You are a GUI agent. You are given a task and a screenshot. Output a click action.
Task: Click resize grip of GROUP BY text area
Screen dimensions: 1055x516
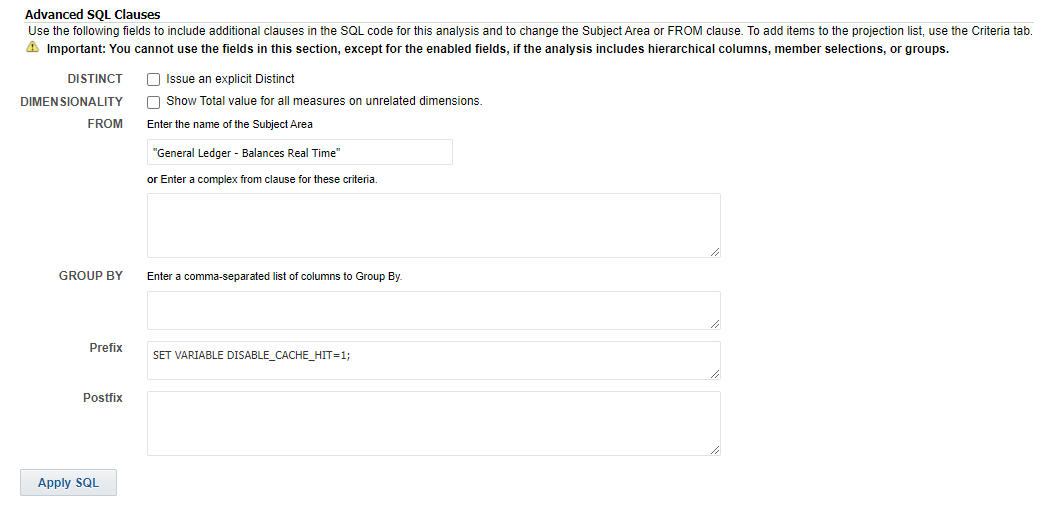pos(715,324)
